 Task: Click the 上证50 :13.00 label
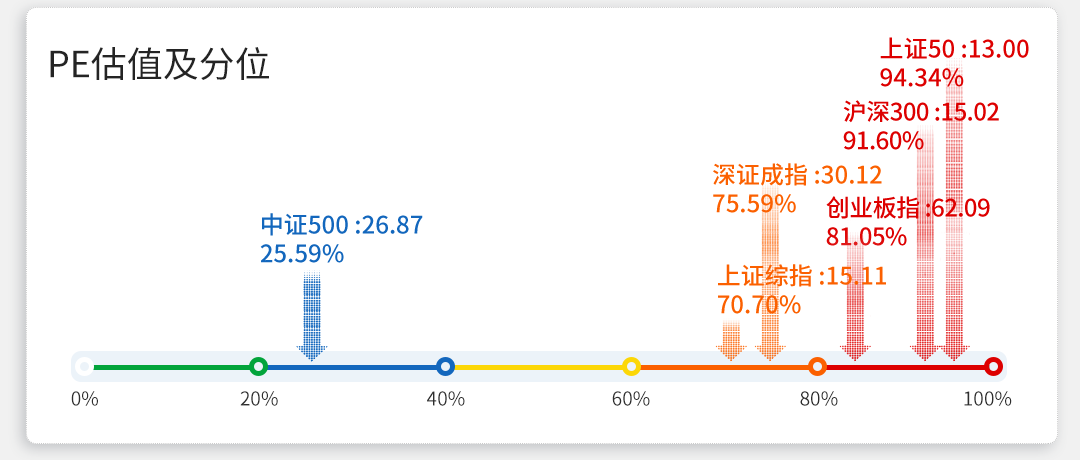[955, 49]
